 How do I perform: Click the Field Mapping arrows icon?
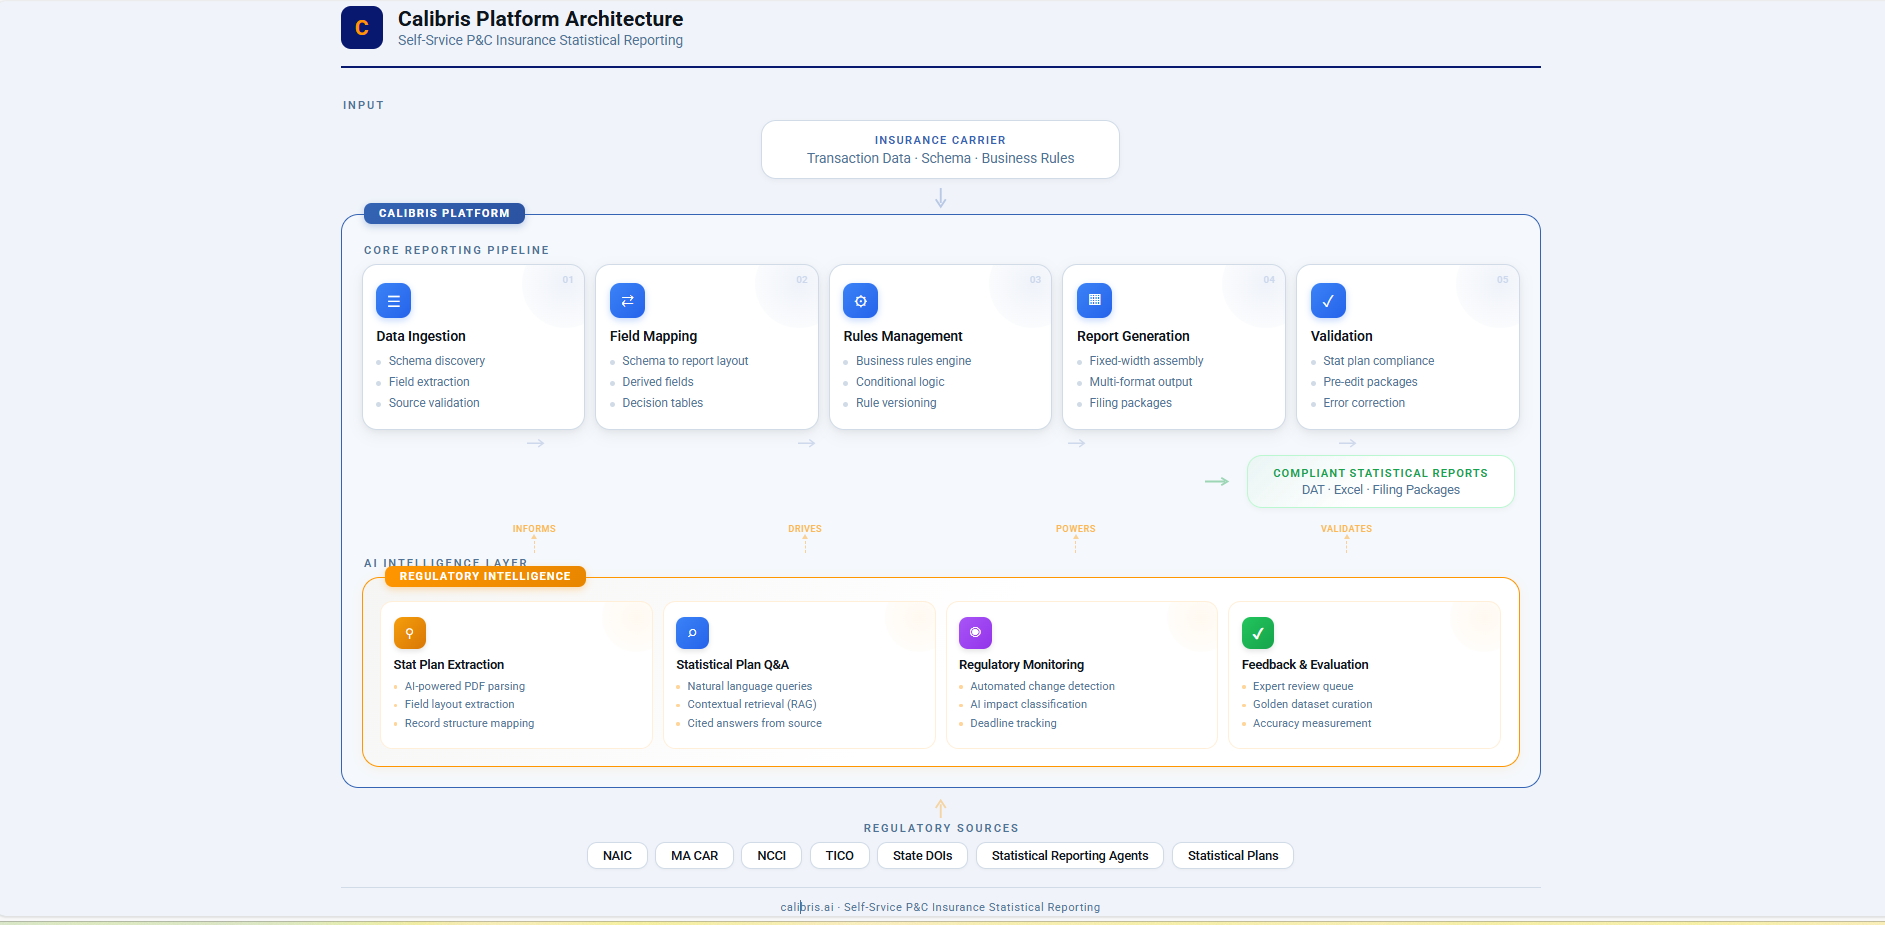pos(627,300)
